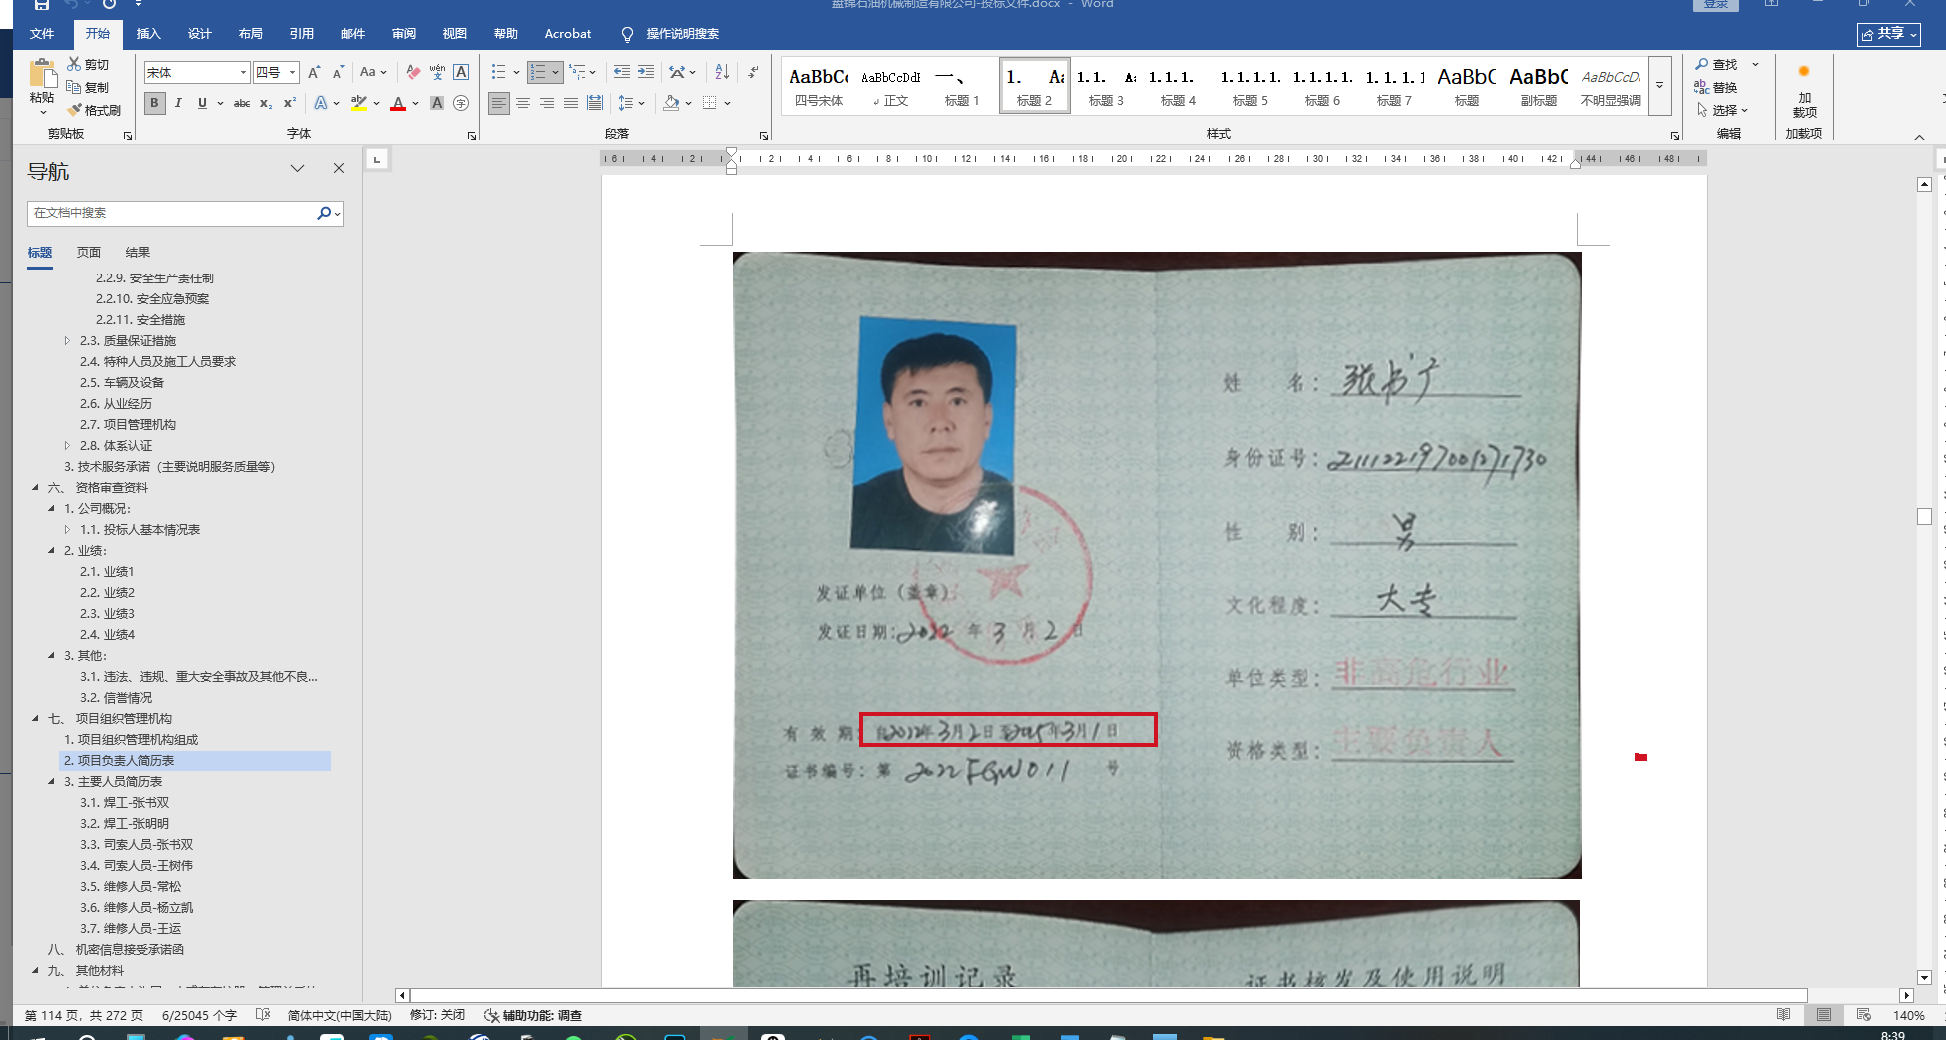Click the Paste (粘贴) clipboard icon
Screen dimensions: 1946x1040
(42, 75)
